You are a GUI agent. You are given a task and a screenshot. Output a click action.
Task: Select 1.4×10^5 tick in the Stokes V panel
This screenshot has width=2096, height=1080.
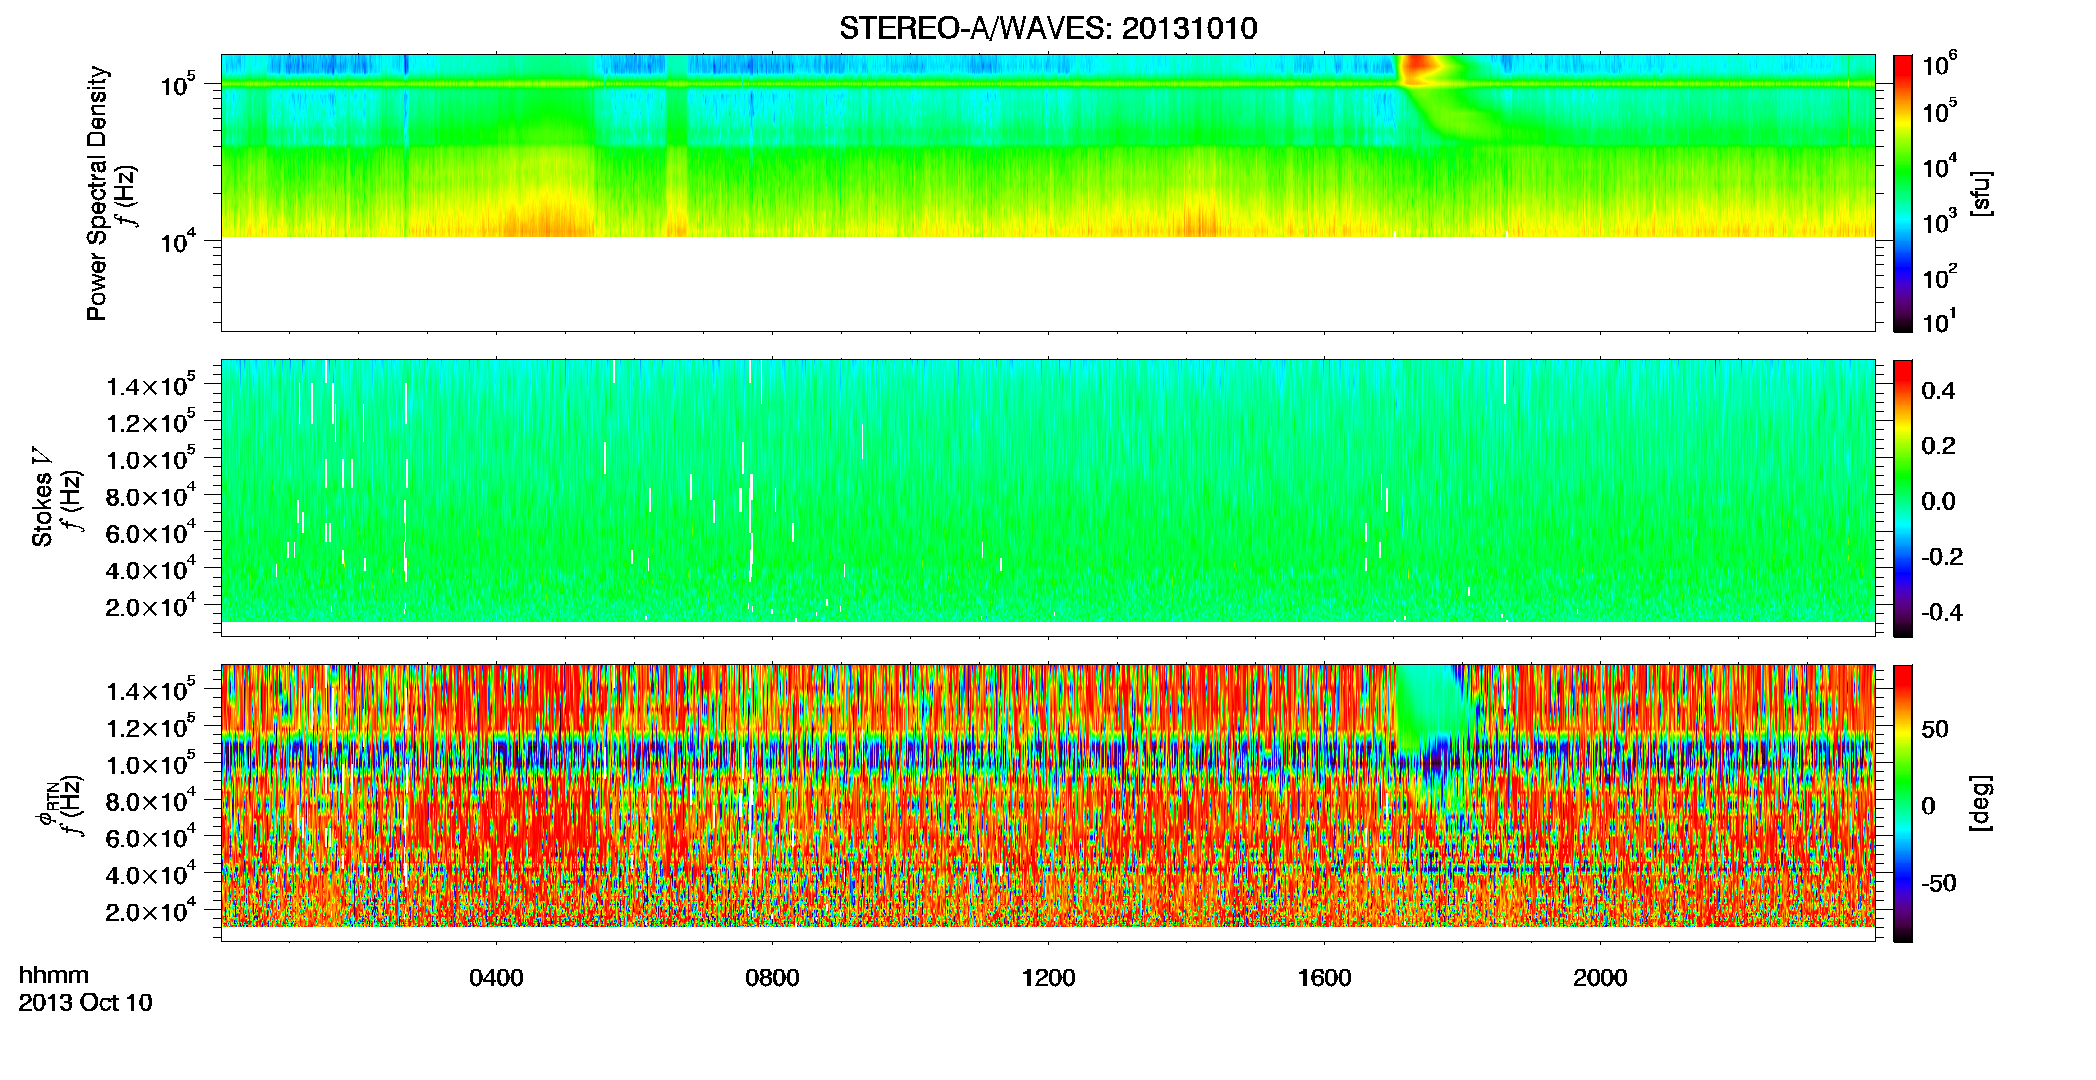152,386
